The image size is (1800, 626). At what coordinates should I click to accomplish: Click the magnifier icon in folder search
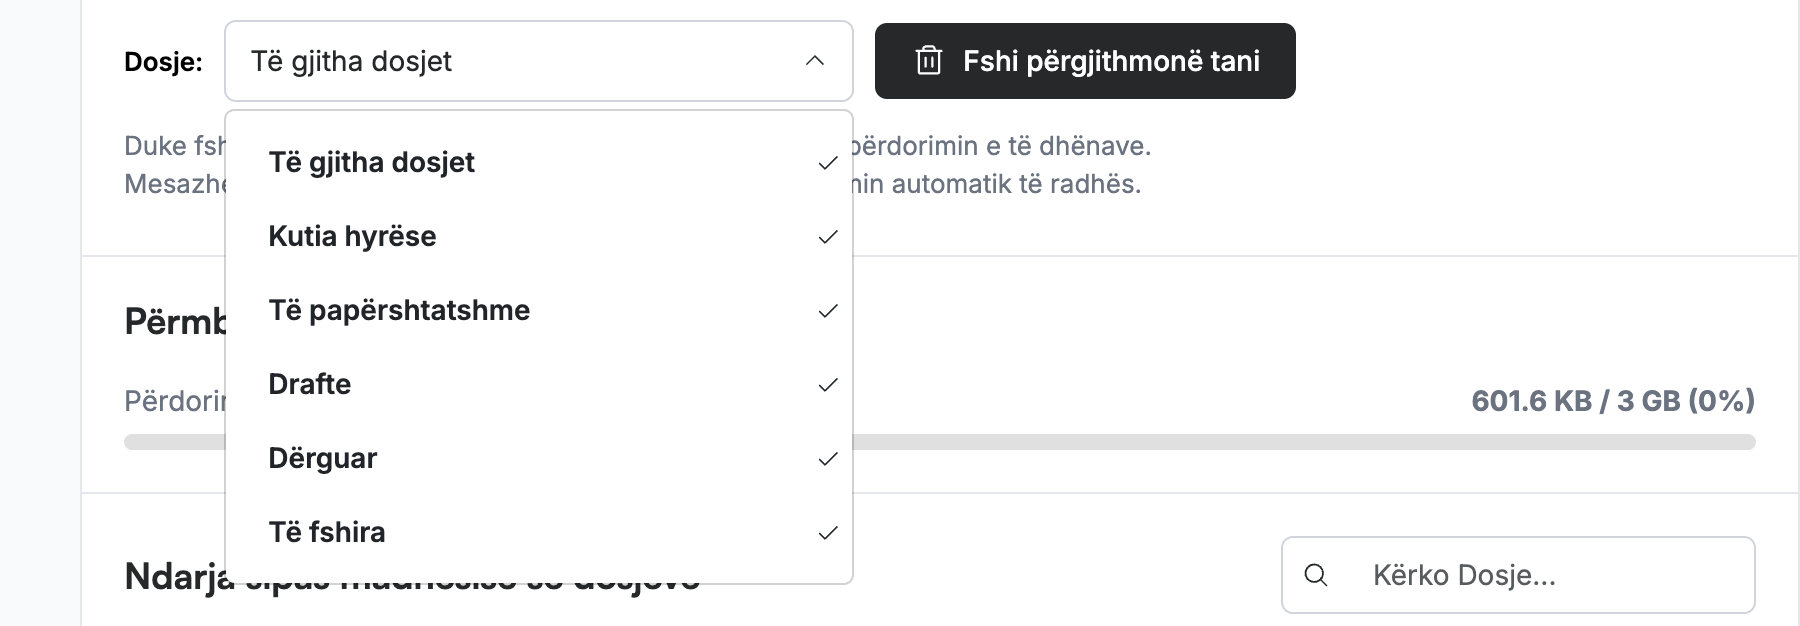(1316, 575)
